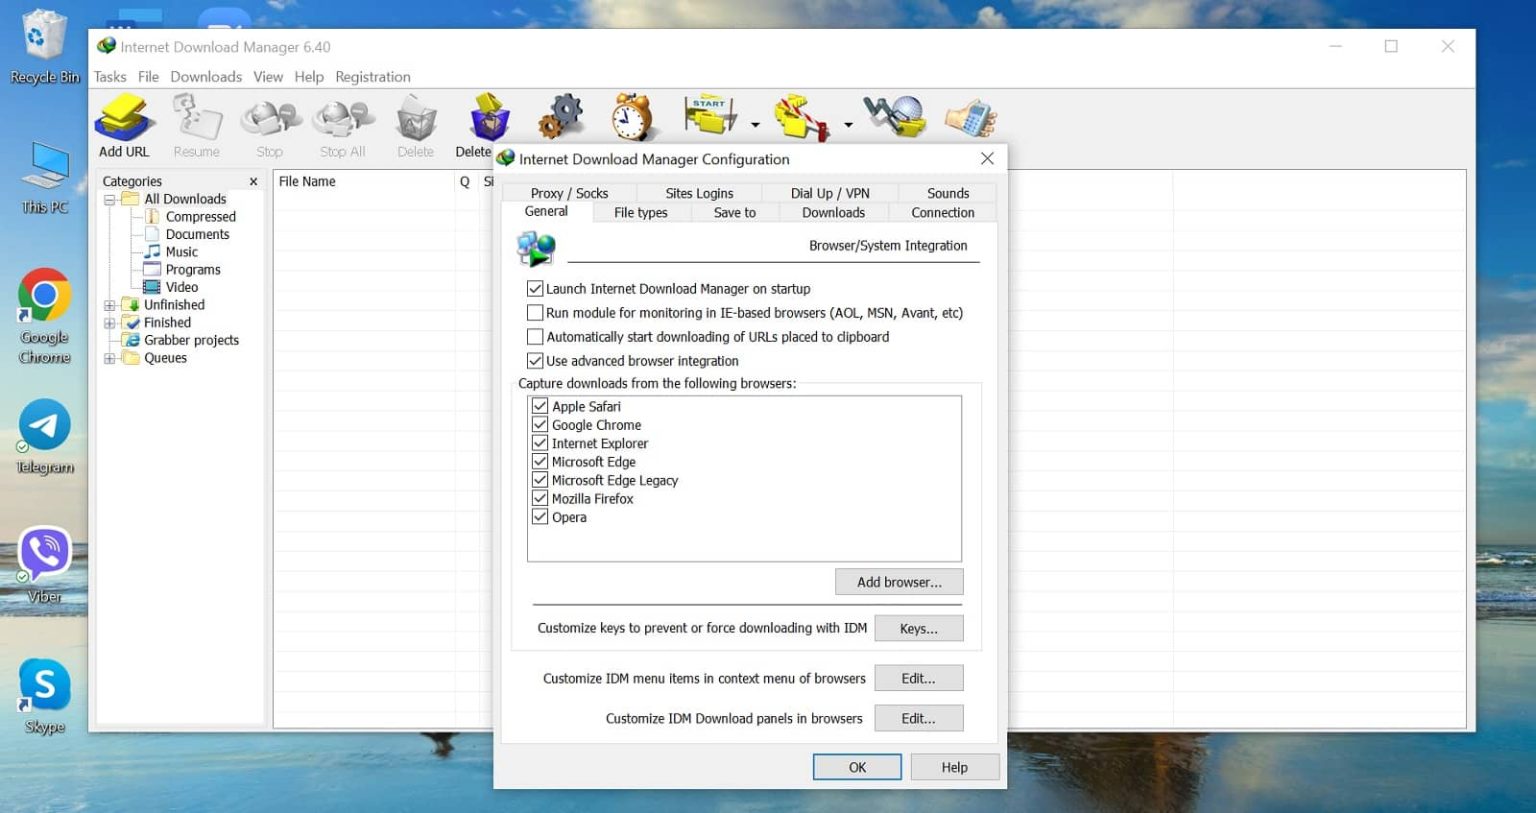Open the Options gear icon in toolbar
The height and width of the screenshot is (813, 1536).
coord(560,118)
